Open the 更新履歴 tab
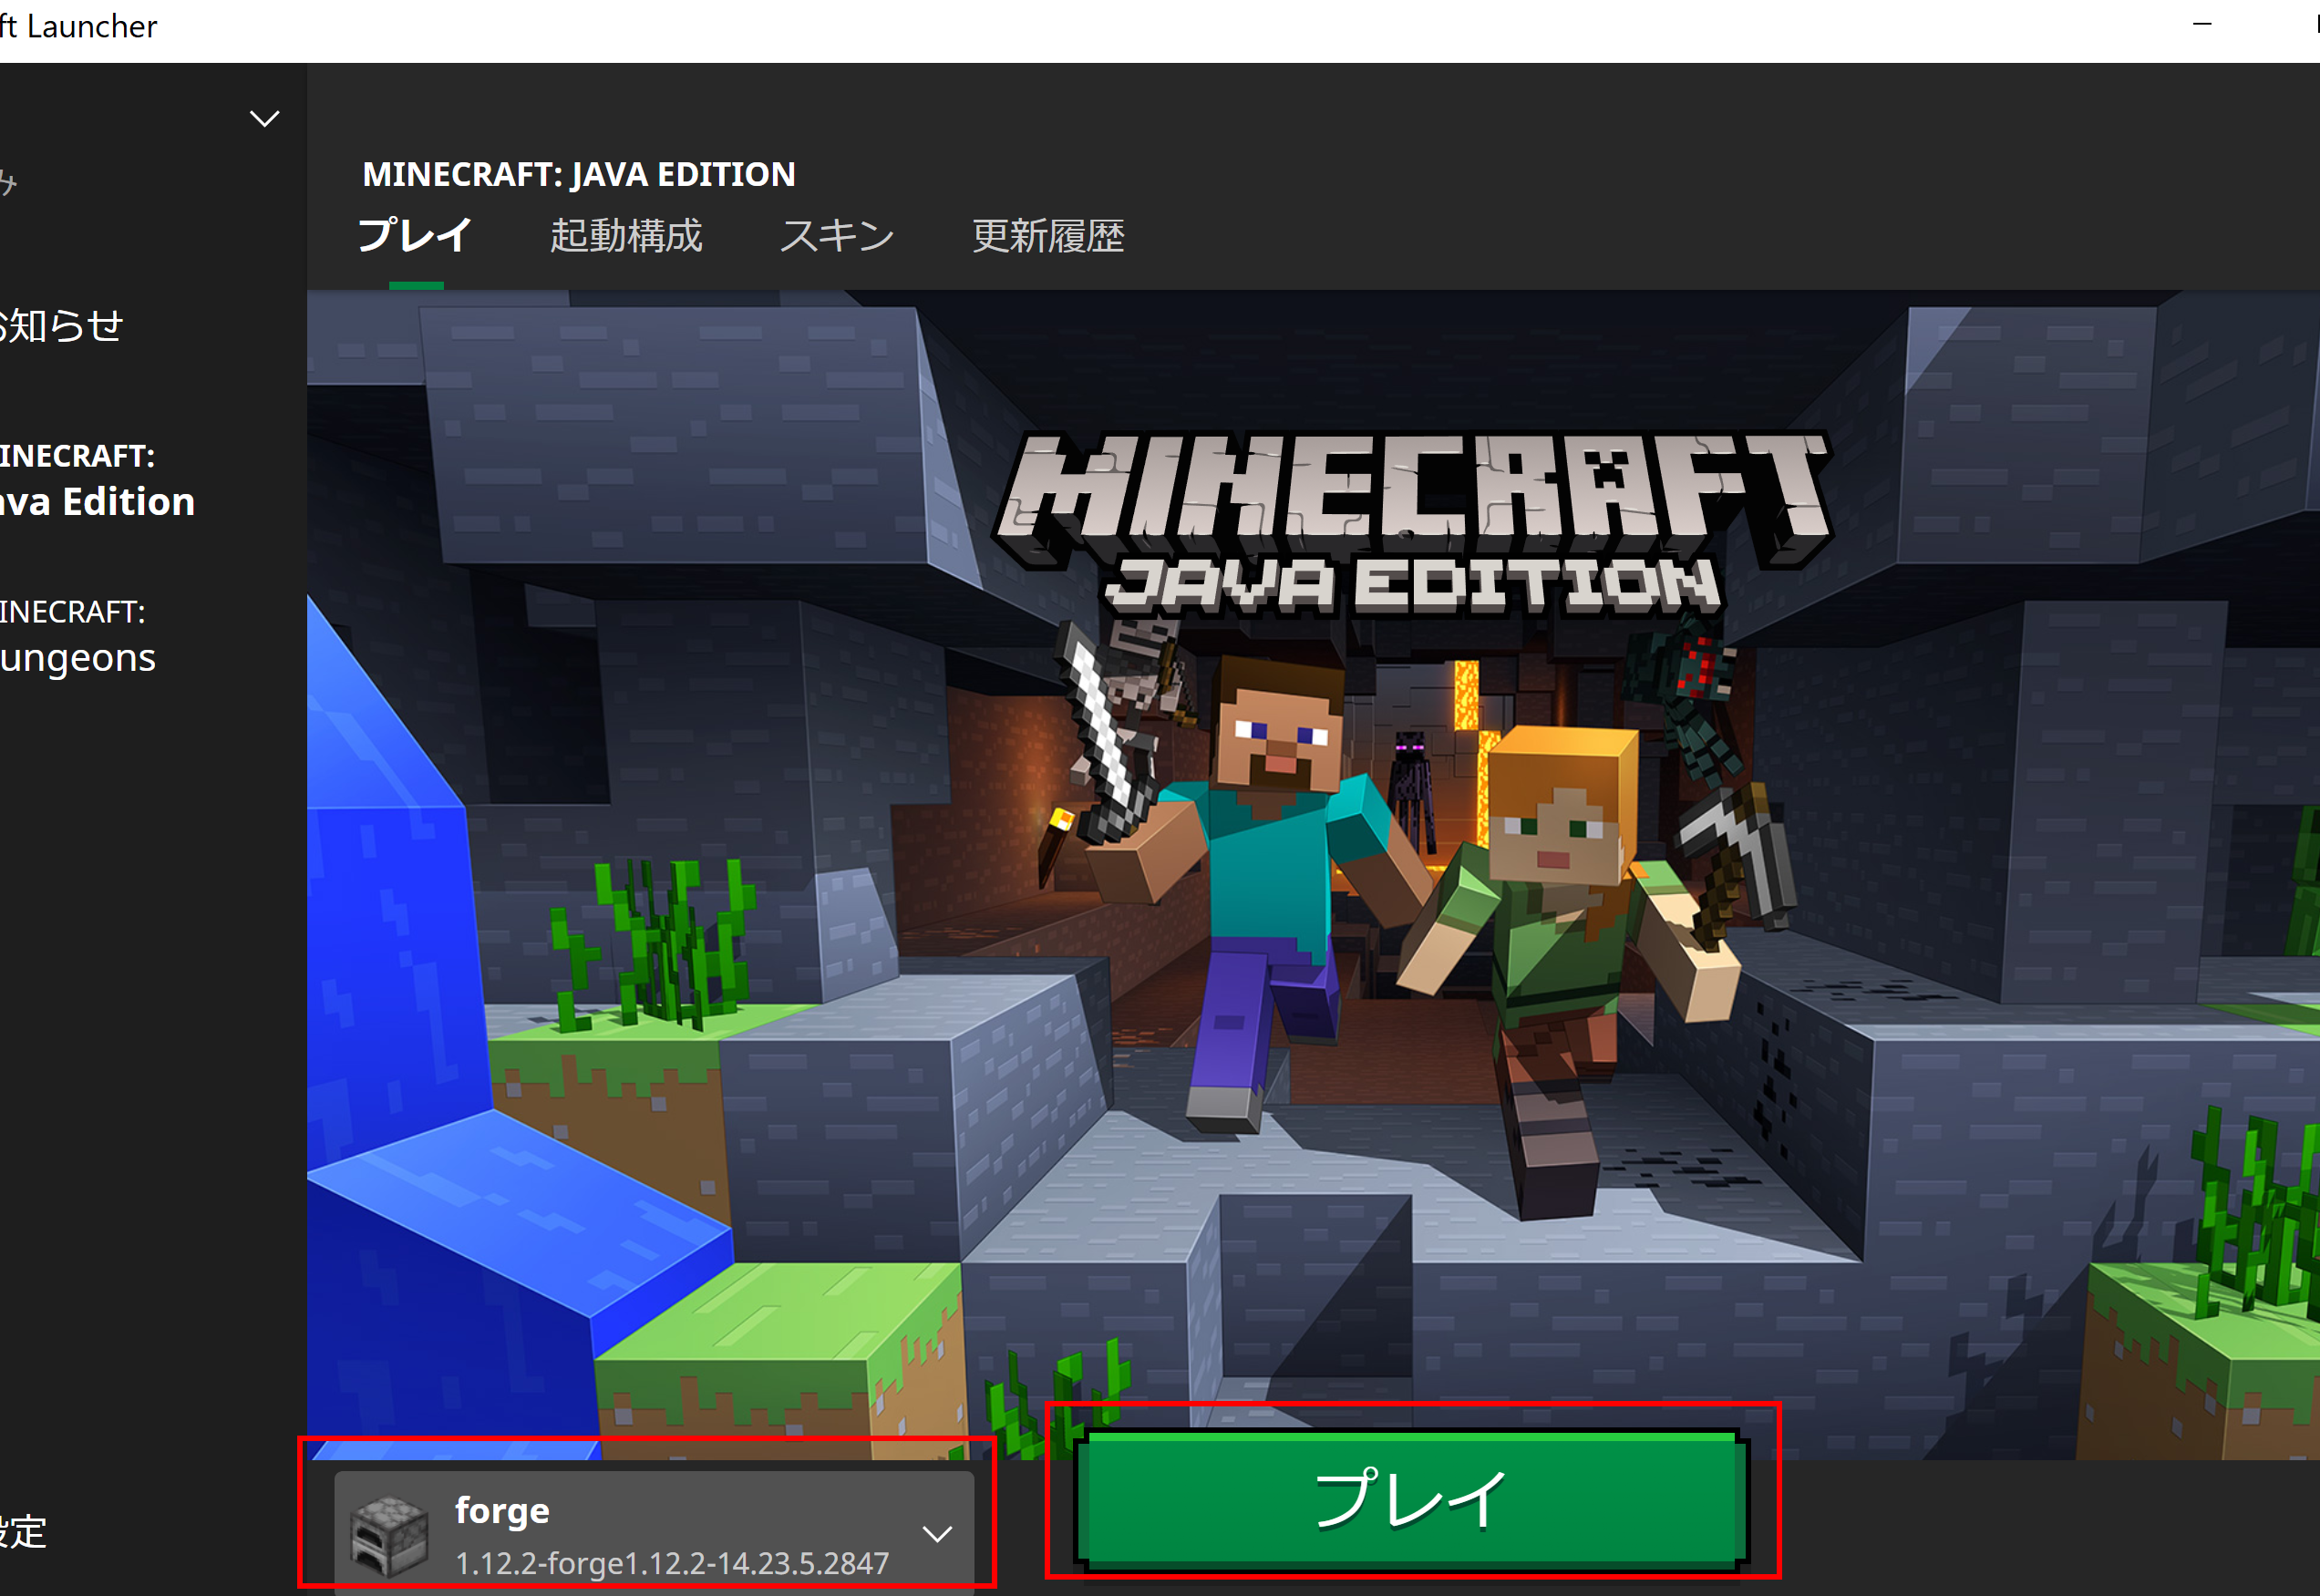The height and width of the screenshot is (1596, 2320). click(1048, 236)
